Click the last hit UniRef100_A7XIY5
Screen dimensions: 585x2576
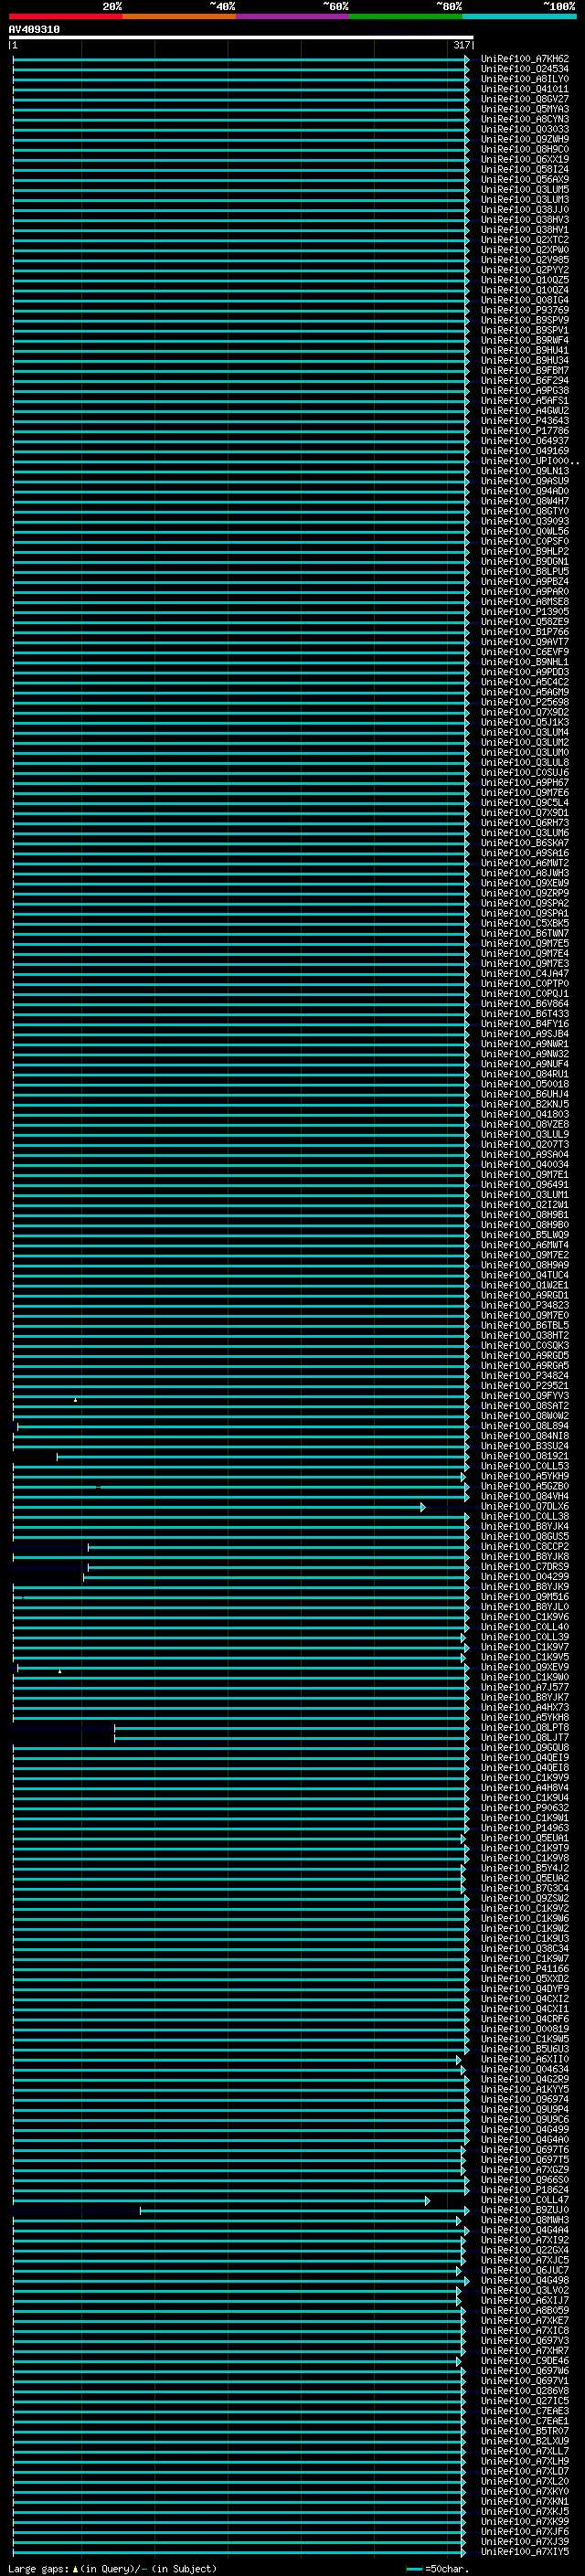tap(524, 2552)
